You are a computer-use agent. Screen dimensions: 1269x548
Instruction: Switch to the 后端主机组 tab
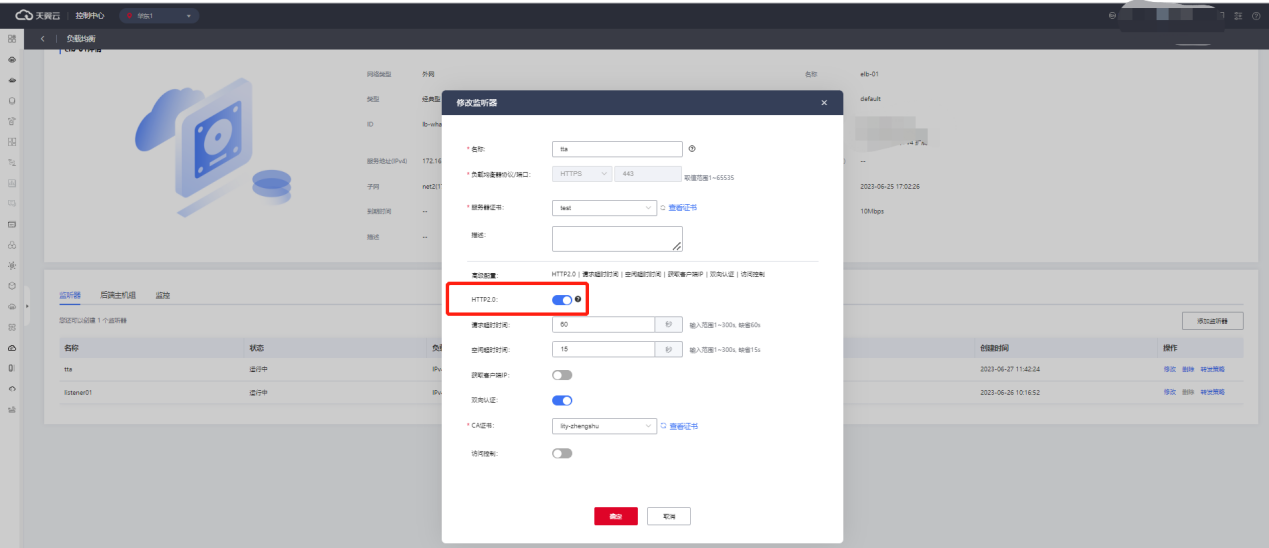pyautogui.click(x=118, y=296)
